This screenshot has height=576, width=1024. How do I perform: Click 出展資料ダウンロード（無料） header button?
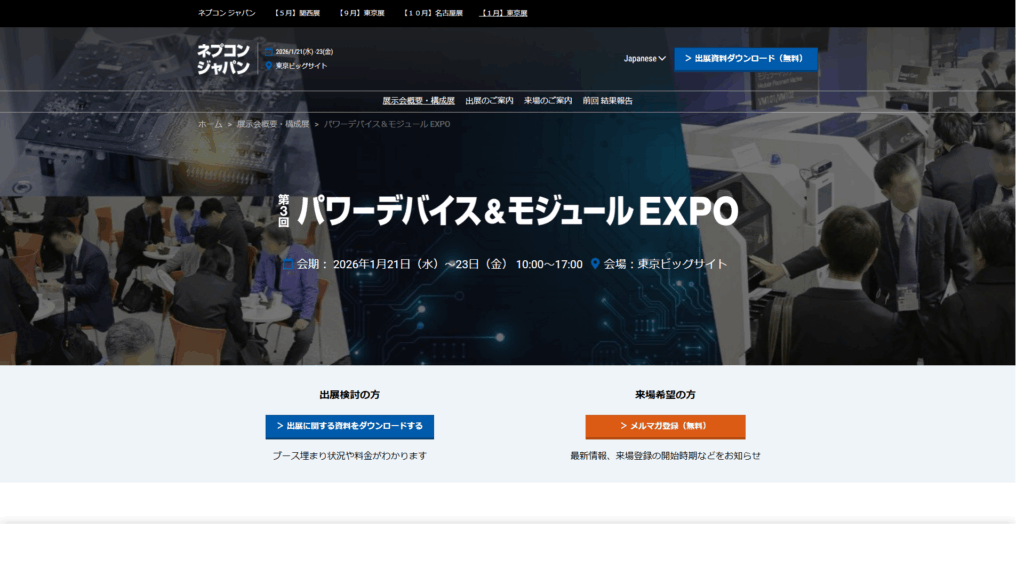[746, 59]
